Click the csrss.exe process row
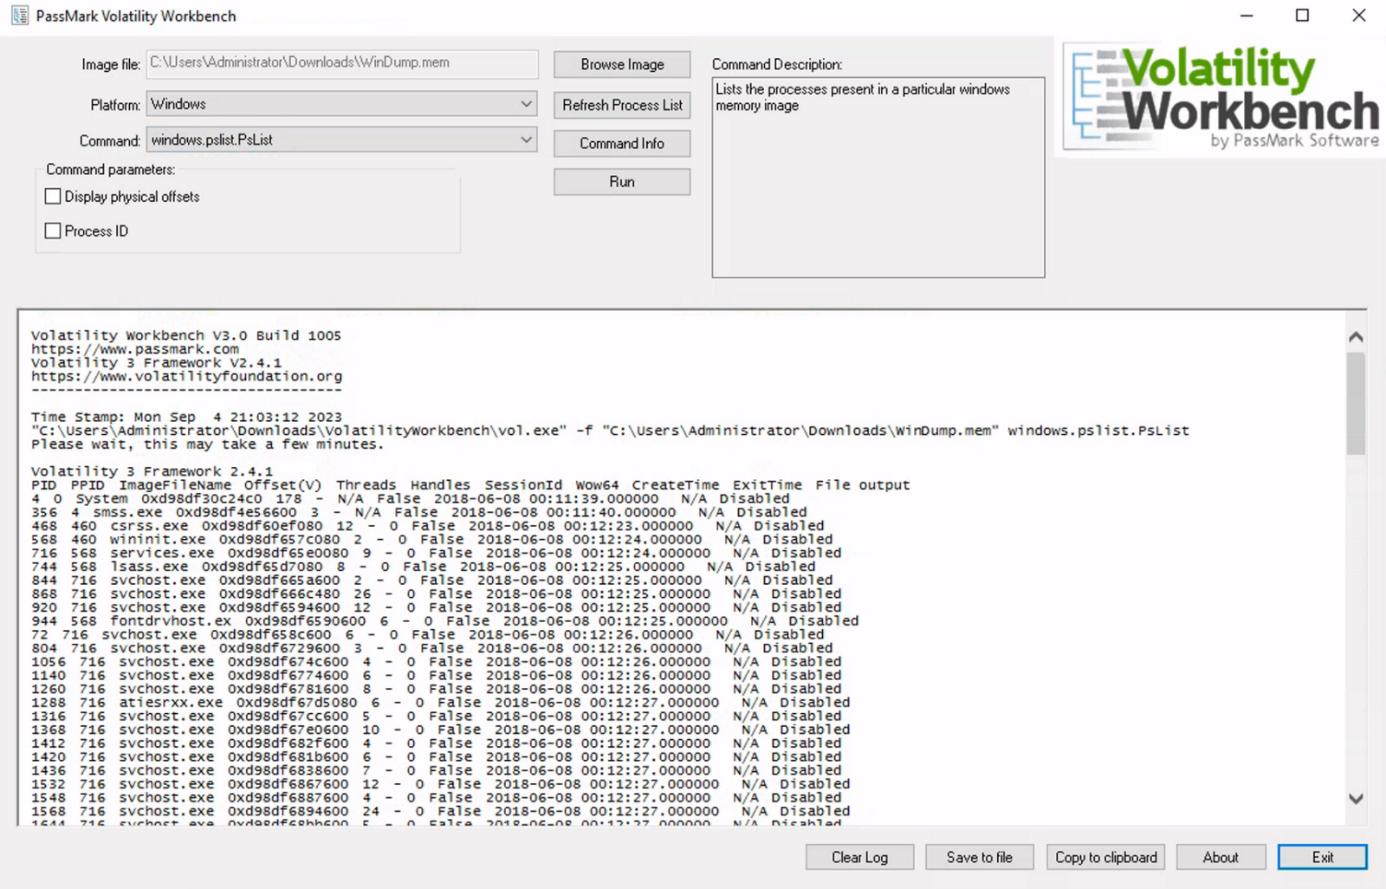The height and width of the screenshot is (889, 1386). click(x=428, y=526)
